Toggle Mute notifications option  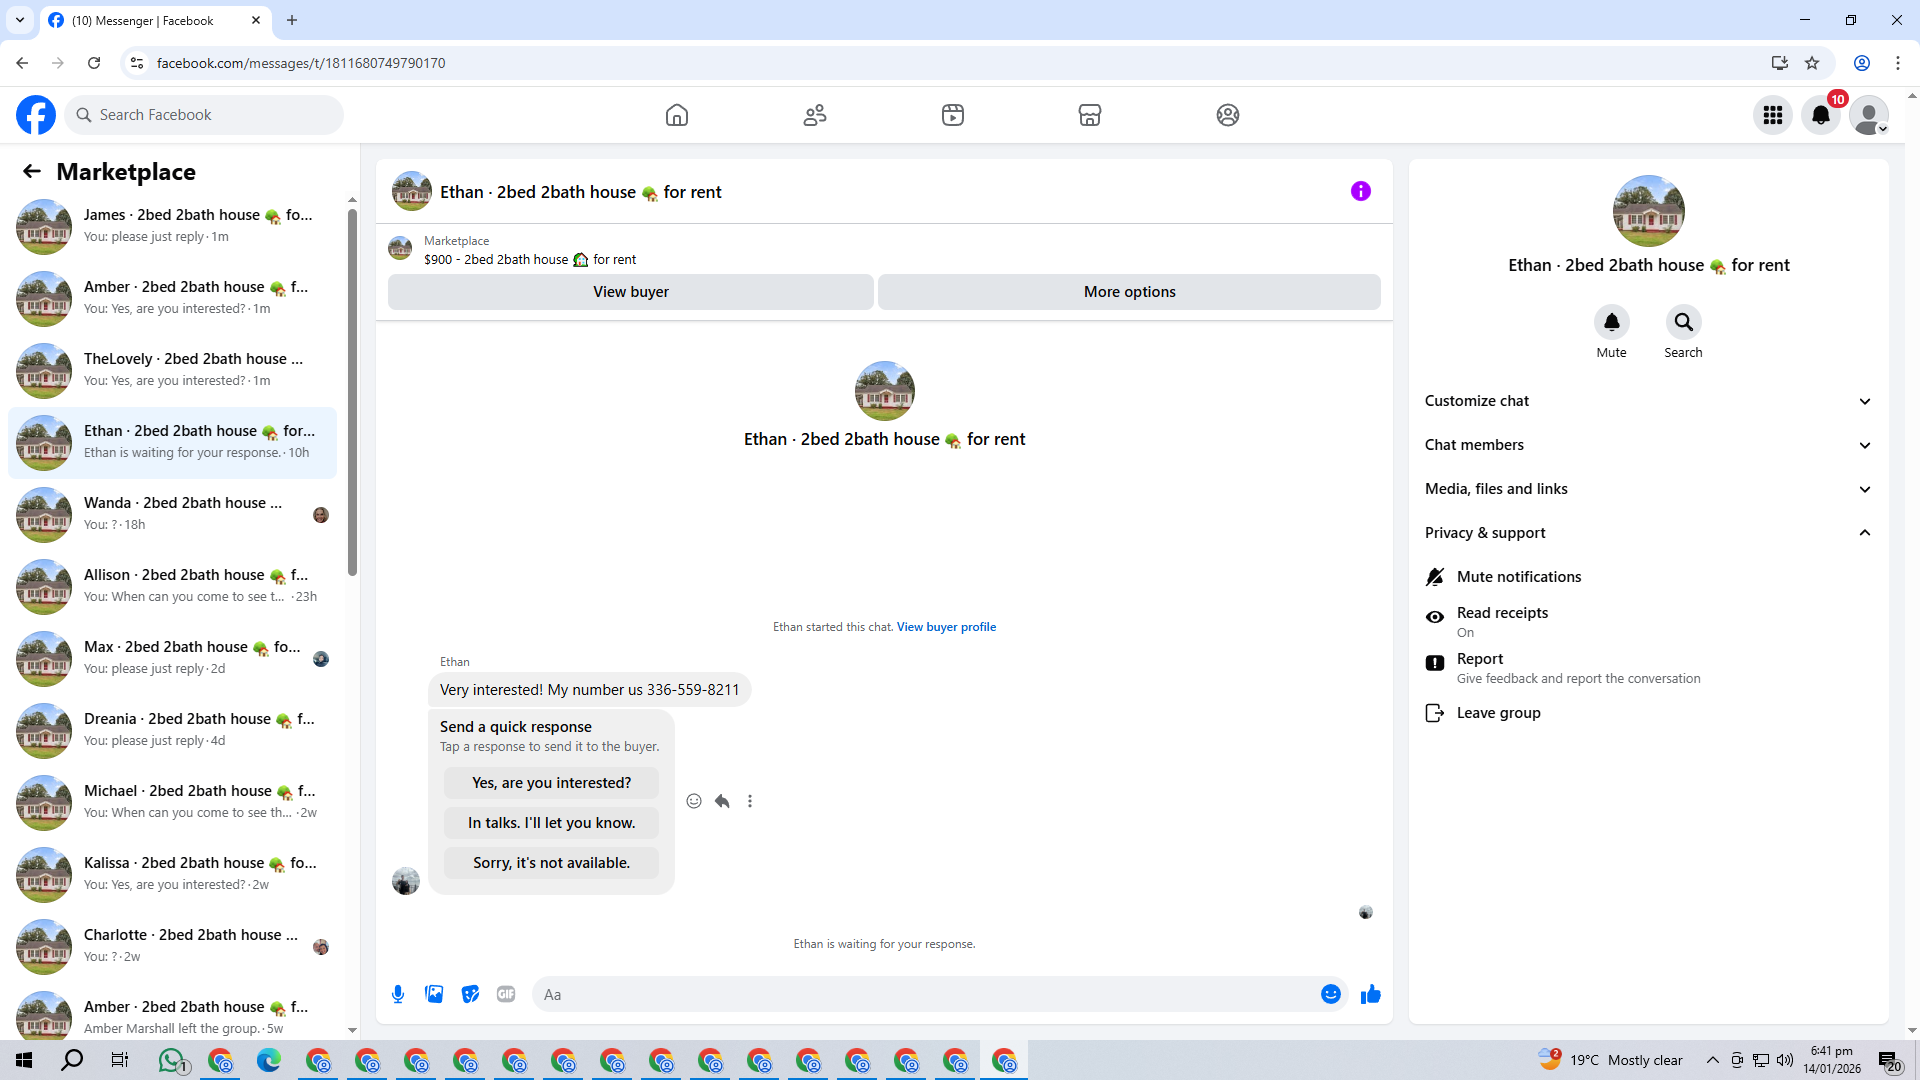click(x=1518, y=577)
